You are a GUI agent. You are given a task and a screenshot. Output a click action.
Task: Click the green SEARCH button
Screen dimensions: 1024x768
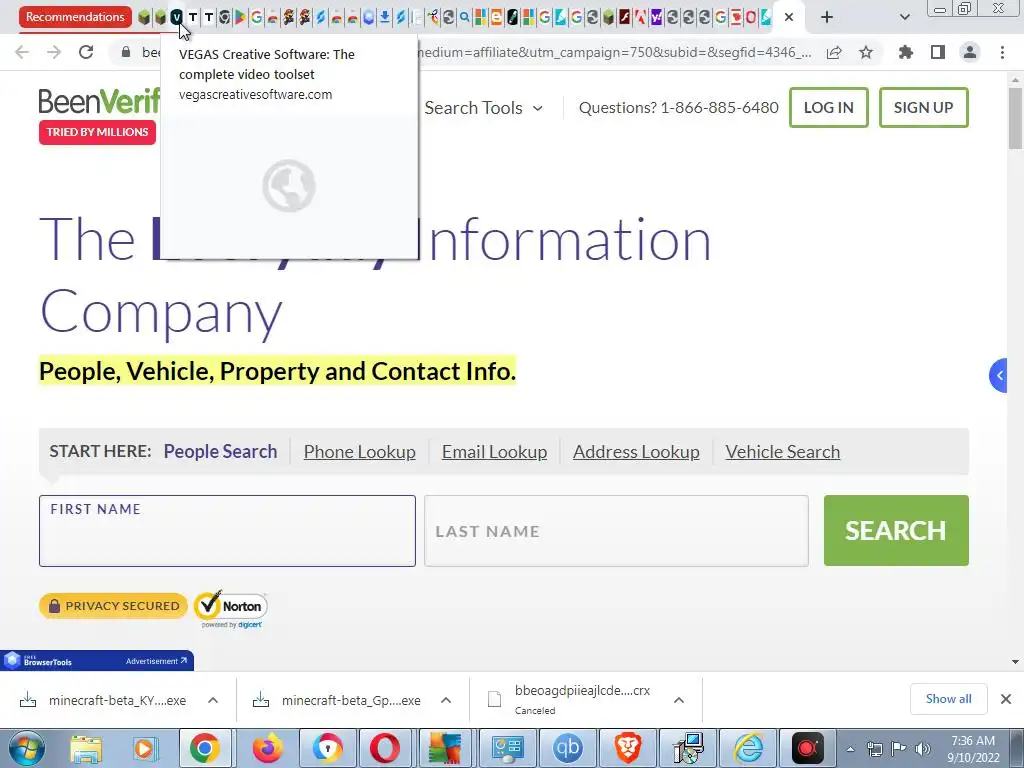tap(896, 530)
